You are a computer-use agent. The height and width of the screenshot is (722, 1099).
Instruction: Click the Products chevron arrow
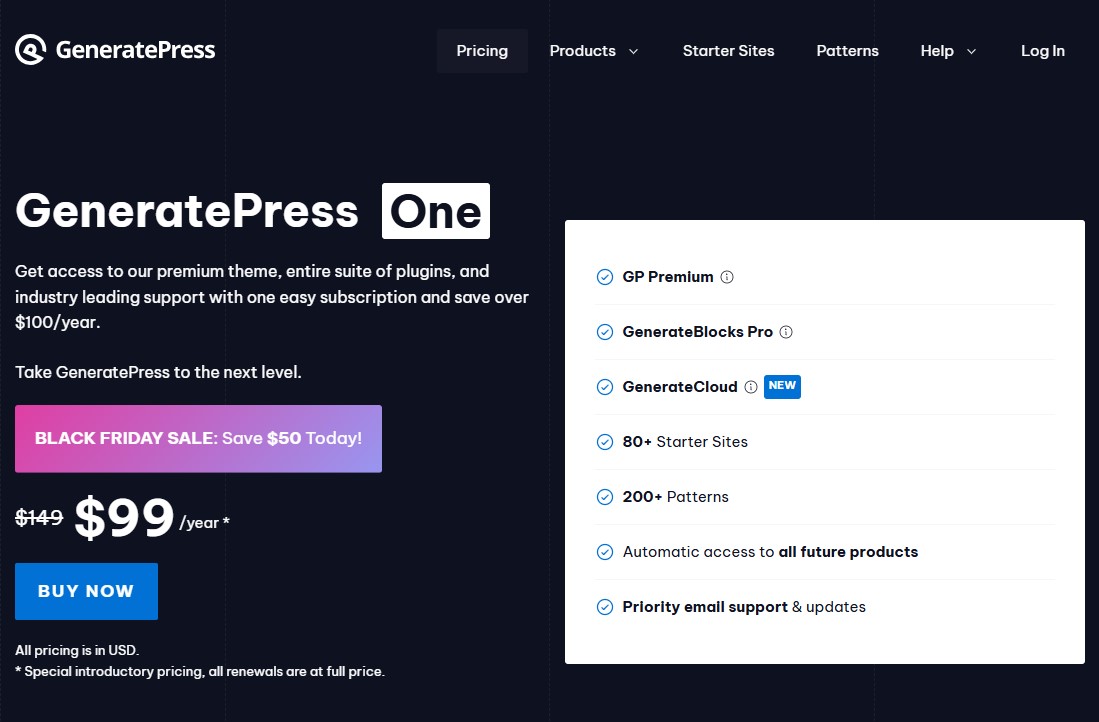[633, 51]
